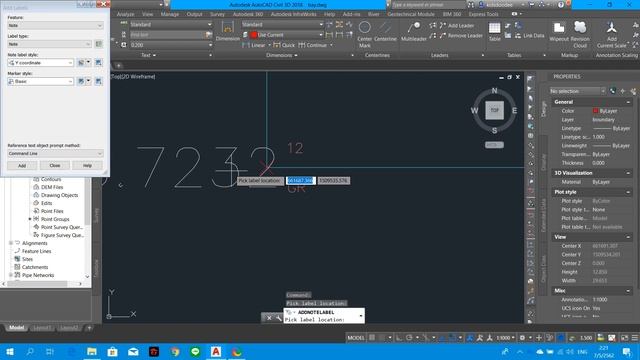
Task: Edit the Y coordinate note label style
Action: 81,62
